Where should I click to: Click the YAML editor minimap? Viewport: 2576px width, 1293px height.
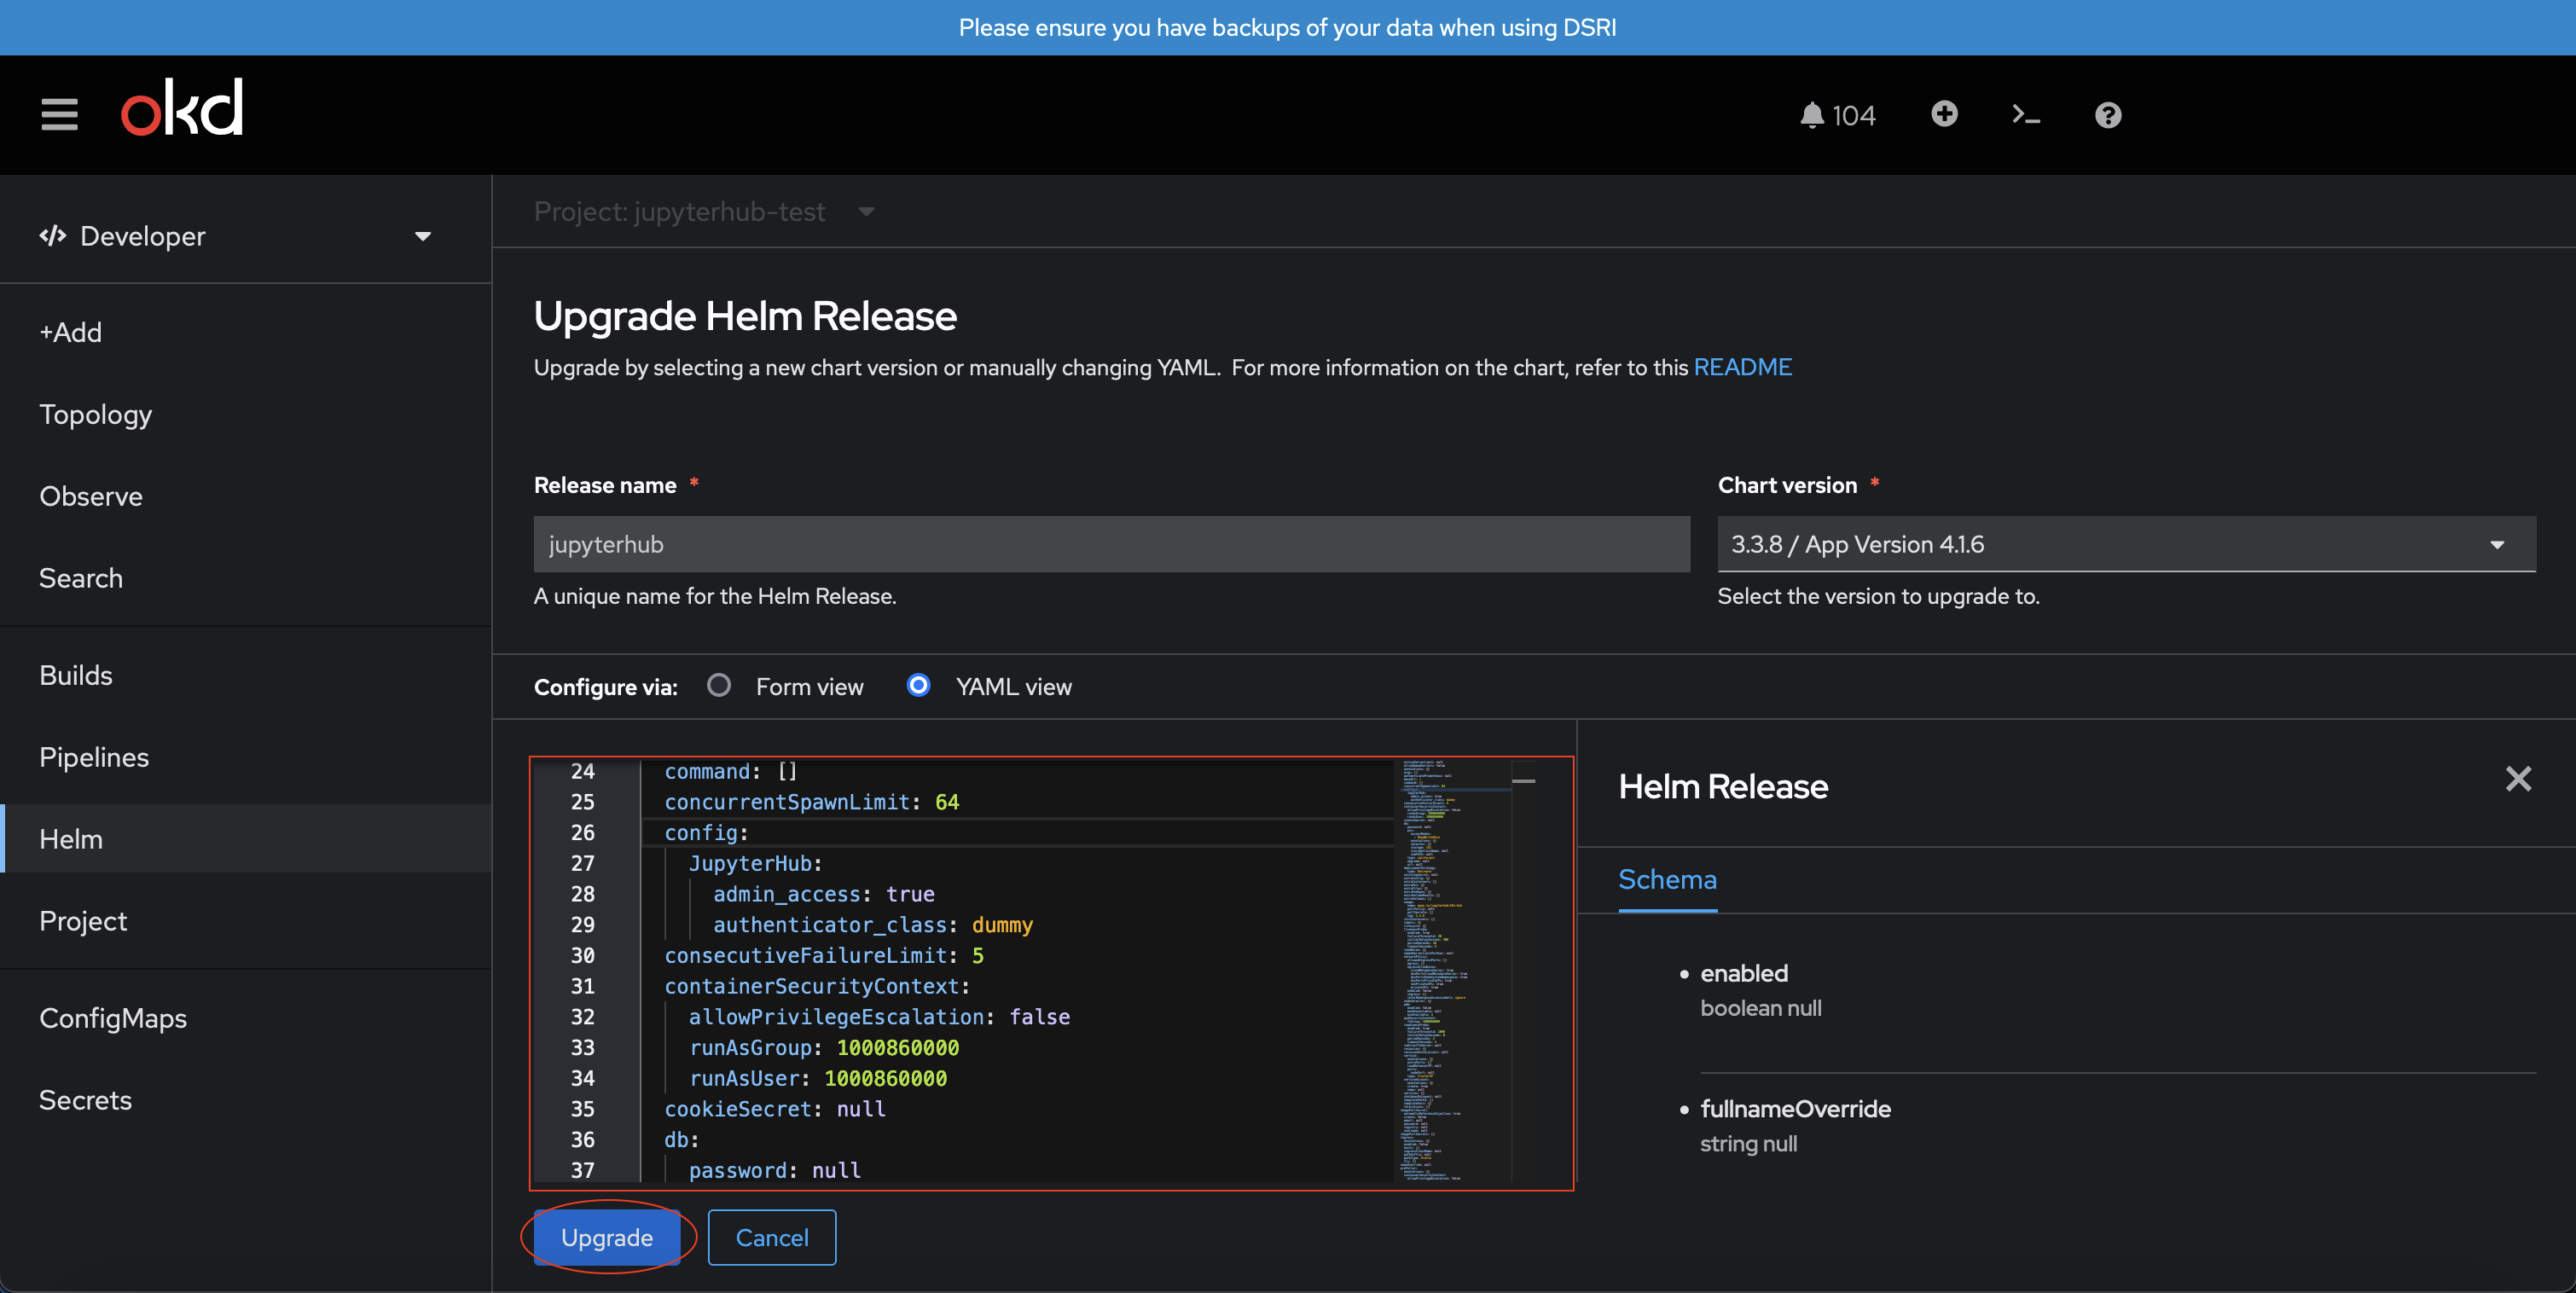pos(1452,970)
